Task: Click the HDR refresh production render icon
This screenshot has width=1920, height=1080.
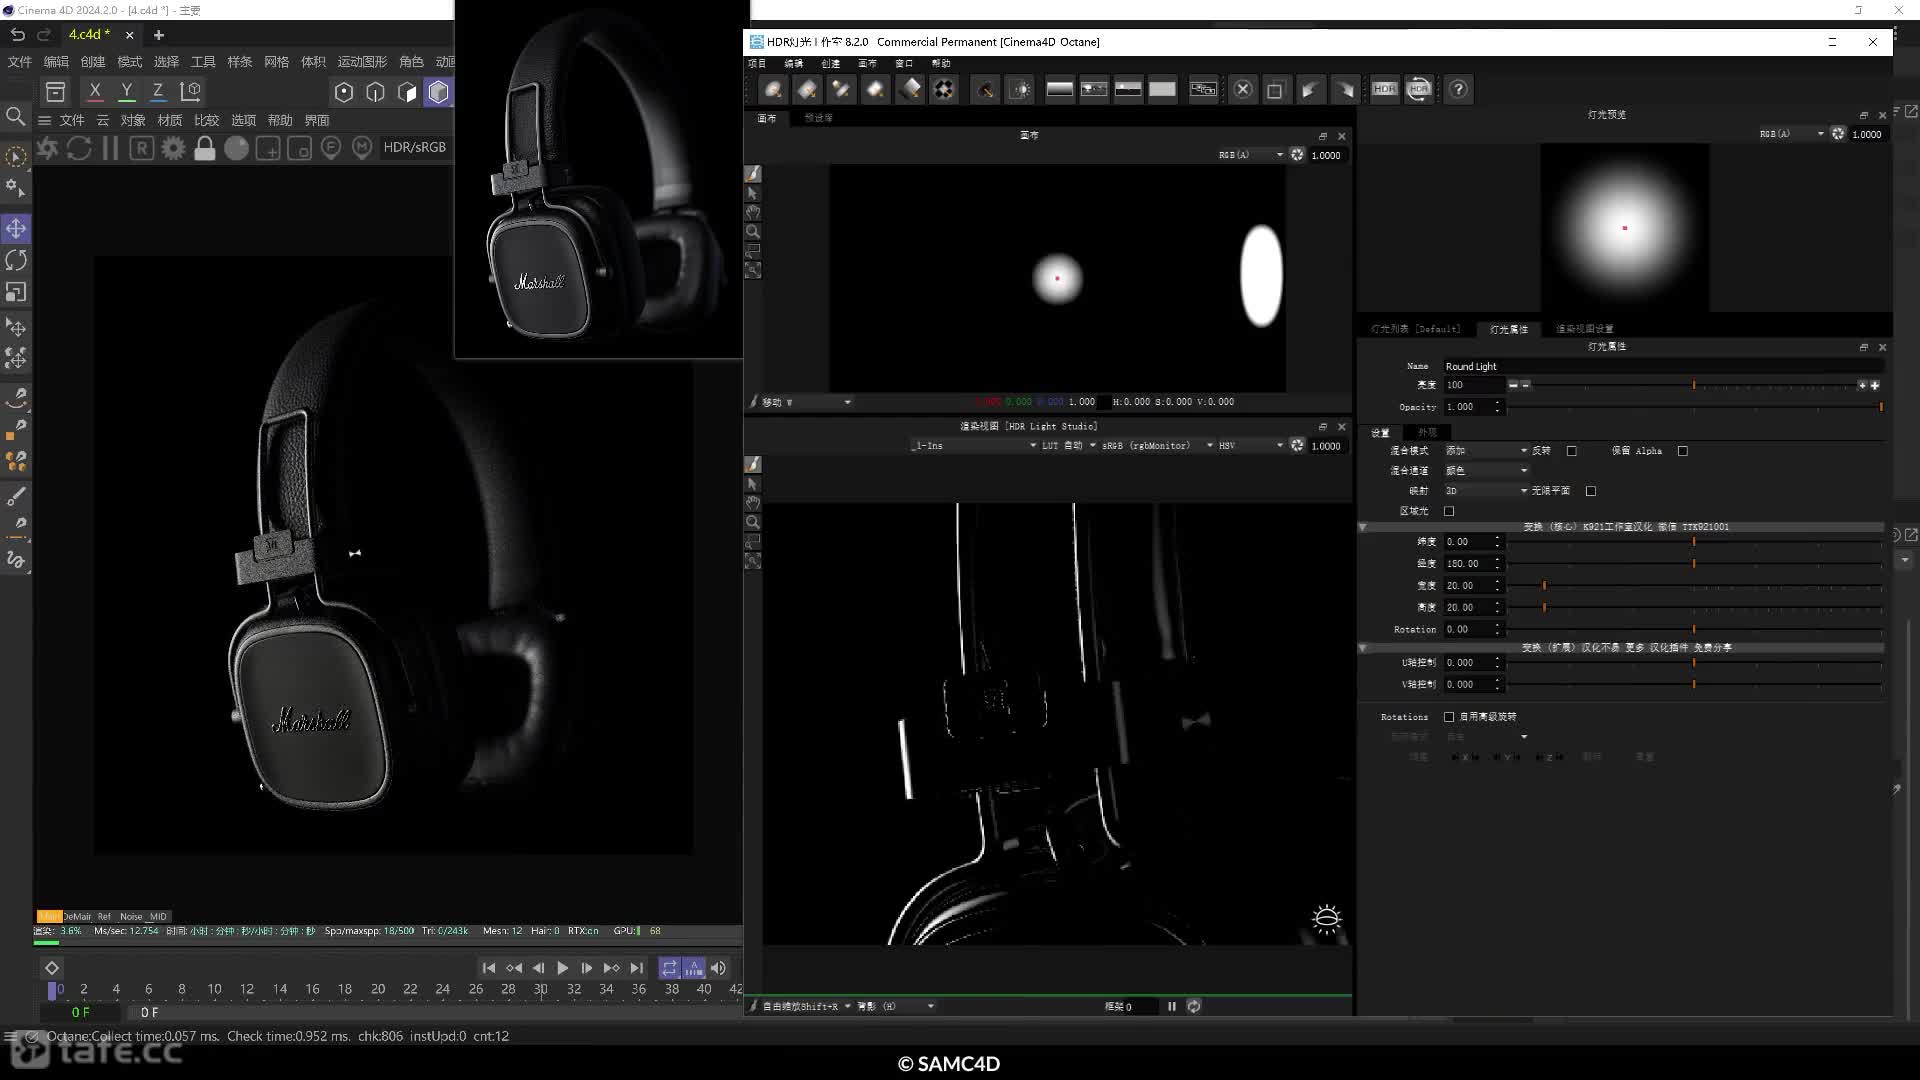Action: tap(1418, 89)
